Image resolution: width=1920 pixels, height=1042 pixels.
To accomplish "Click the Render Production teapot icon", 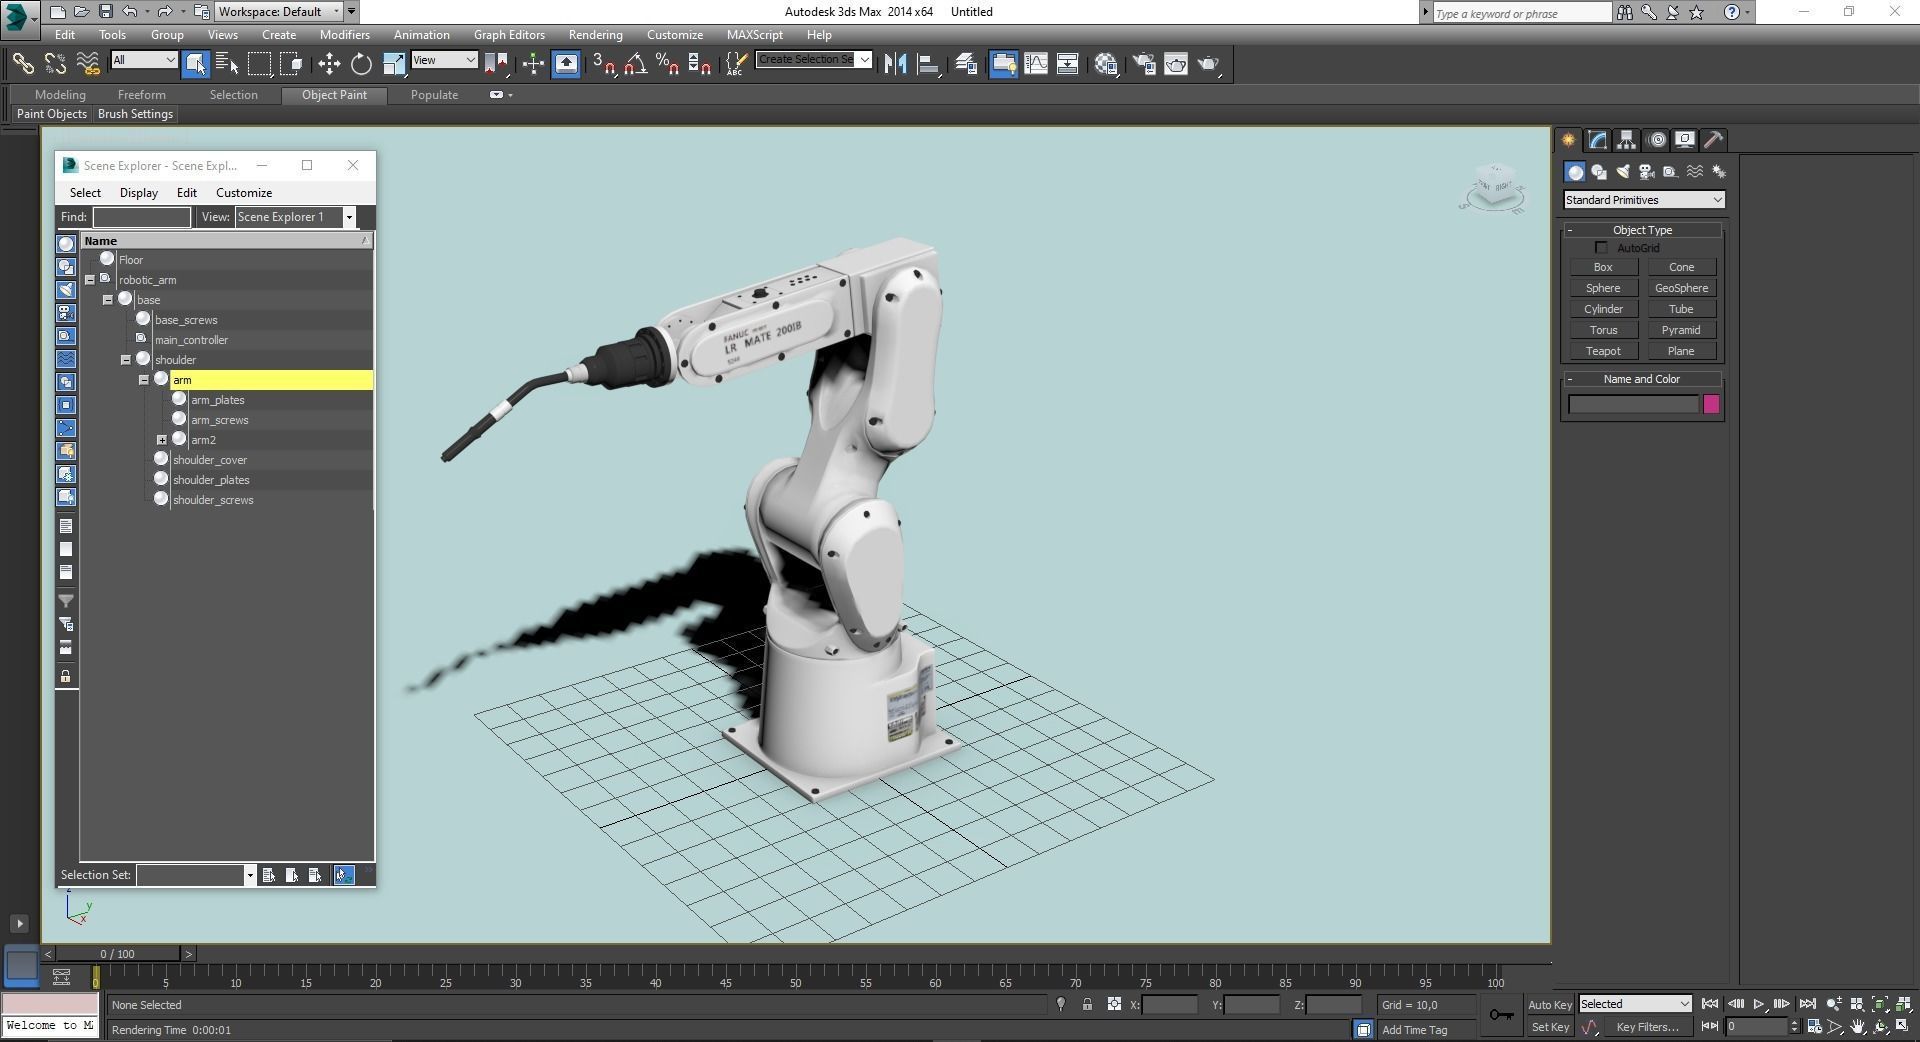I will 1209,64.
